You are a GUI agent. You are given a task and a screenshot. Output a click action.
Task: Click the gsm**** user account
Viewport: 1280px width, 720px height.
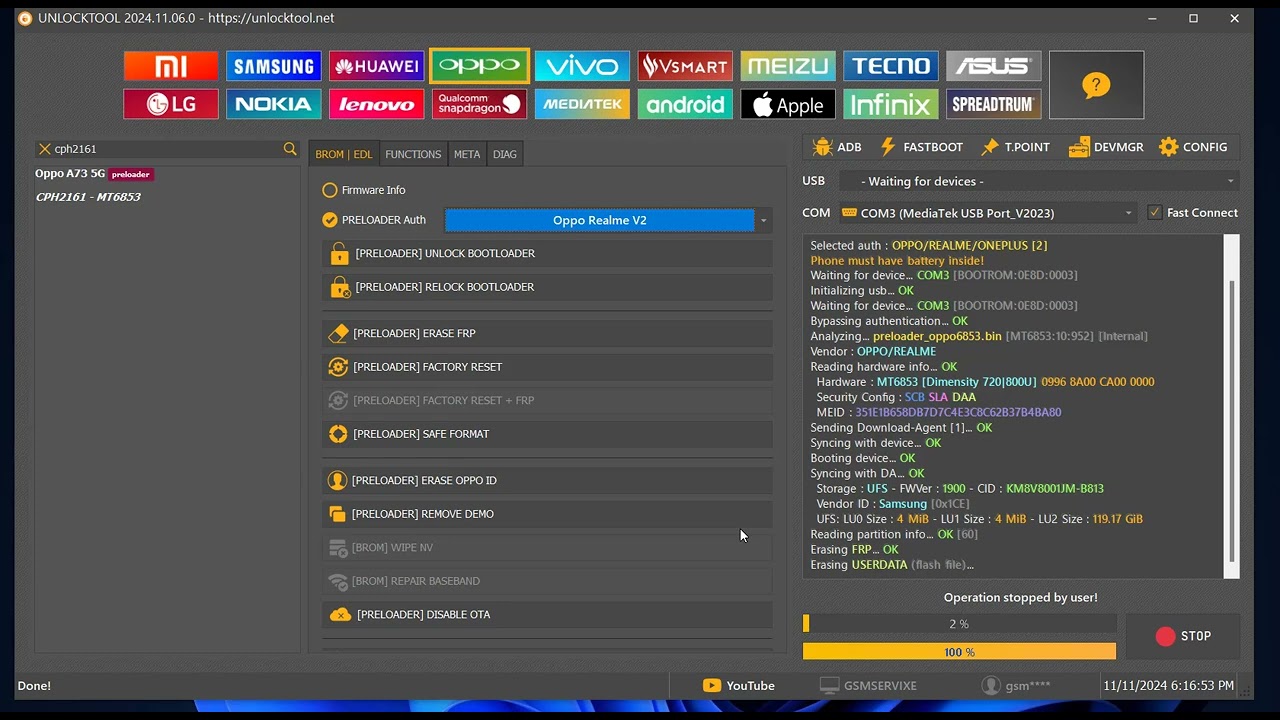coord(1016,686)
